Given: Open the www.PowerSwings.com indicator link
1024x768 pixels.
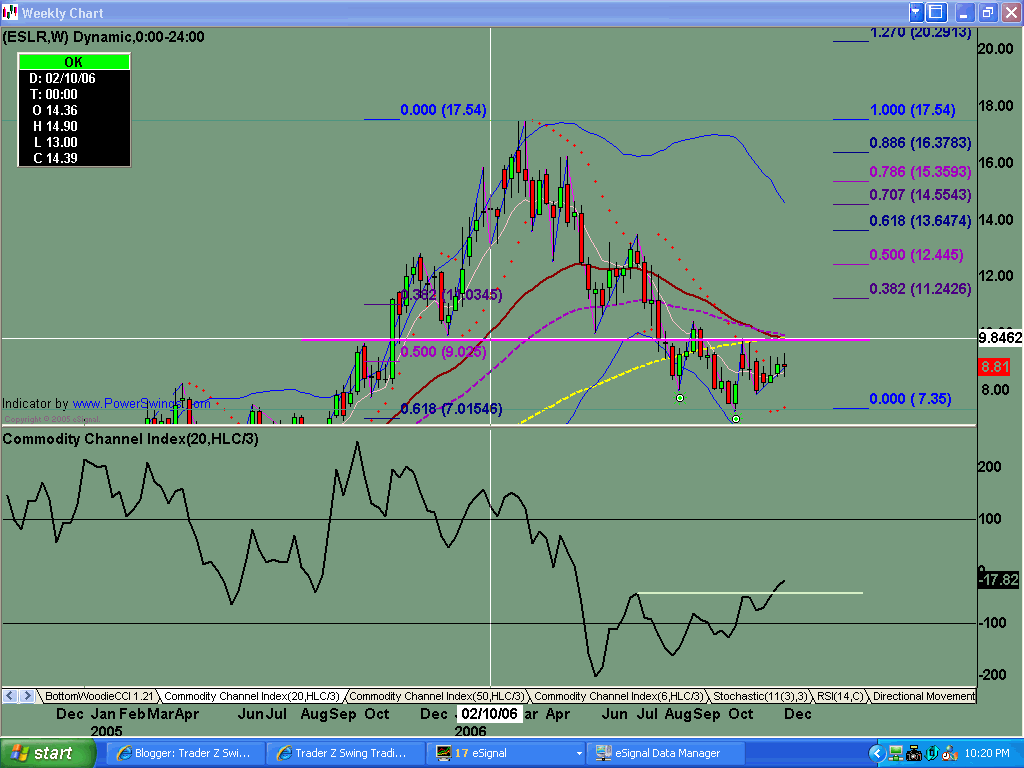Looking at the screenshot, I should 141,404.
